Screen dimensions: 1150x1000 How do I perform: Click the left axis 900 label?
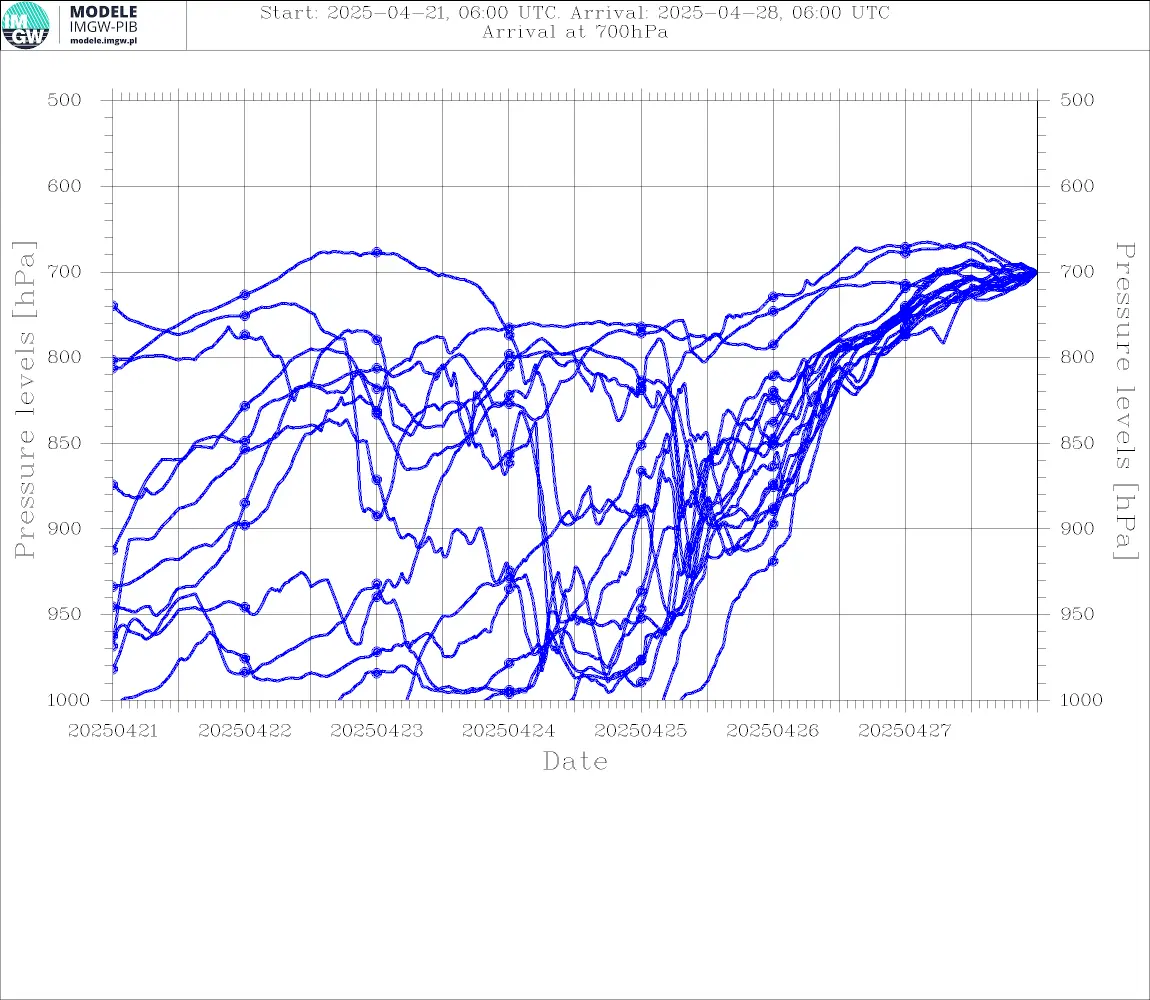pos(65,528)
